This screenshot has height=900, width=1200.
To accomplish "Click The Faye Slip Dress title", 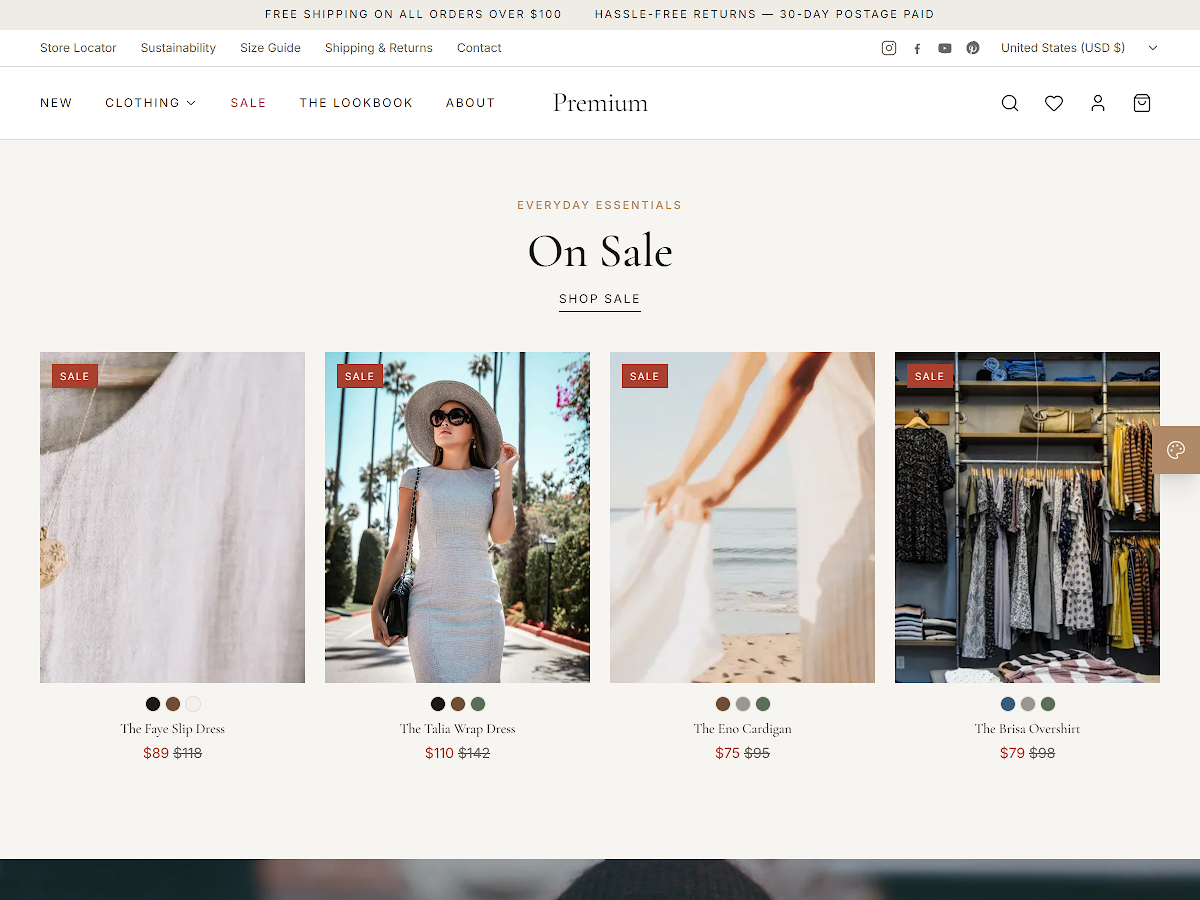I will tap(172, 729).
